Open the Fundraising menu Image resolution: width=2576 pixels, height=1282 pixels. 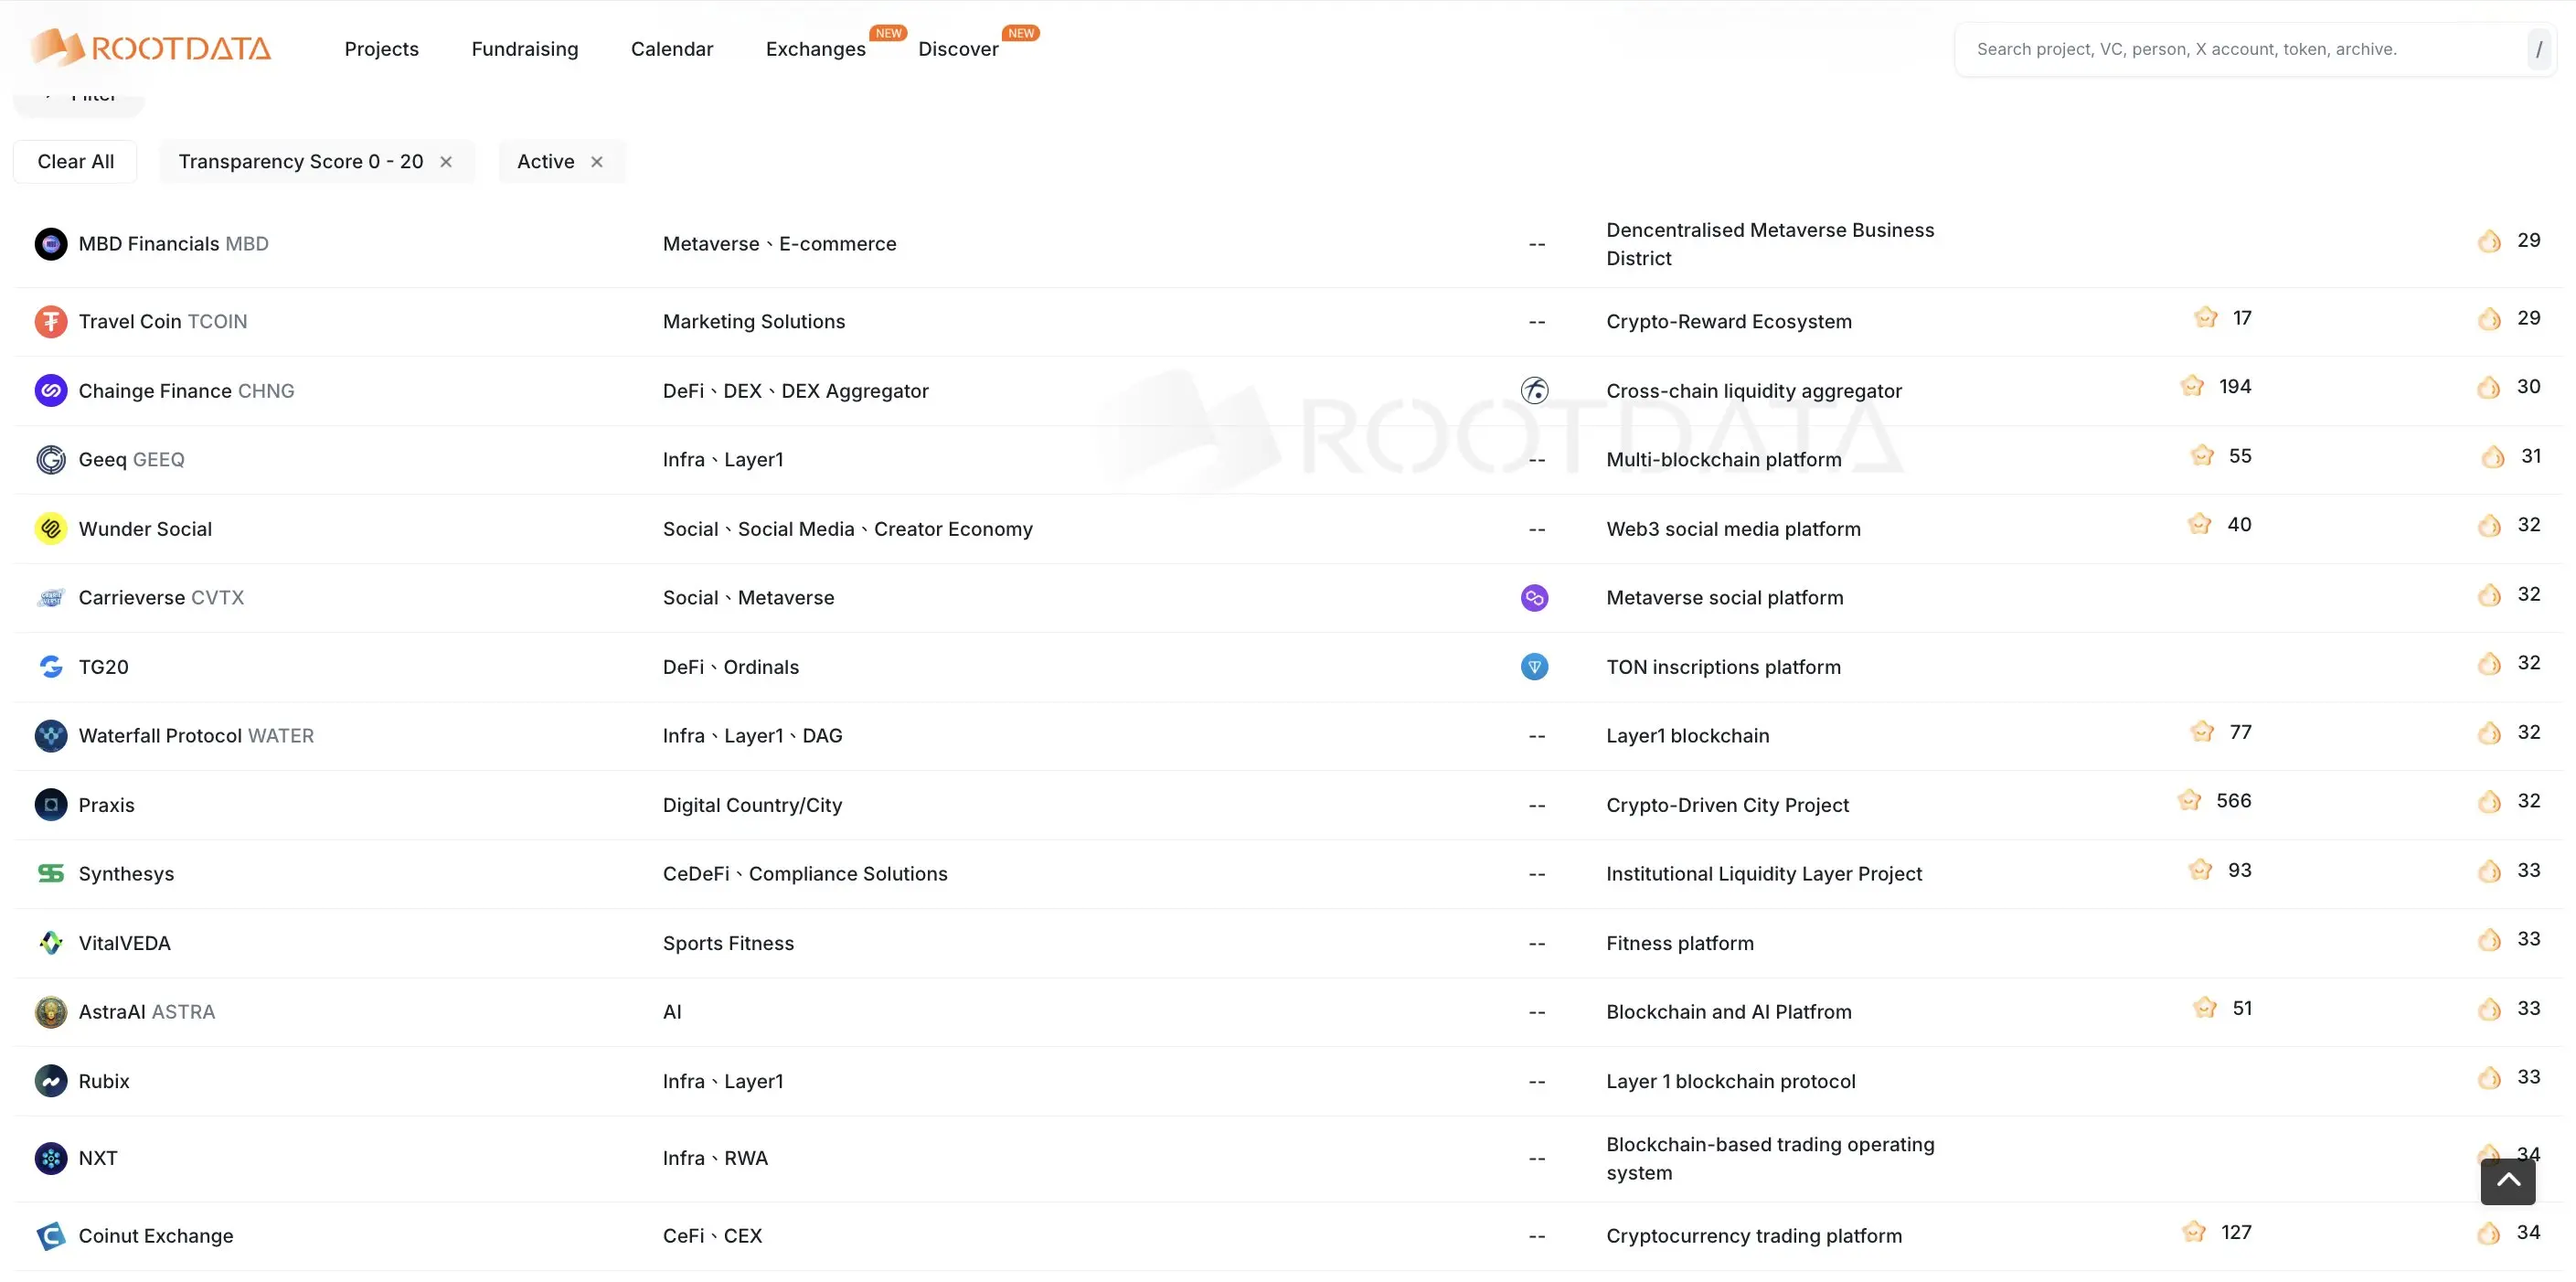pyautogui.click(x=524, y=48)
